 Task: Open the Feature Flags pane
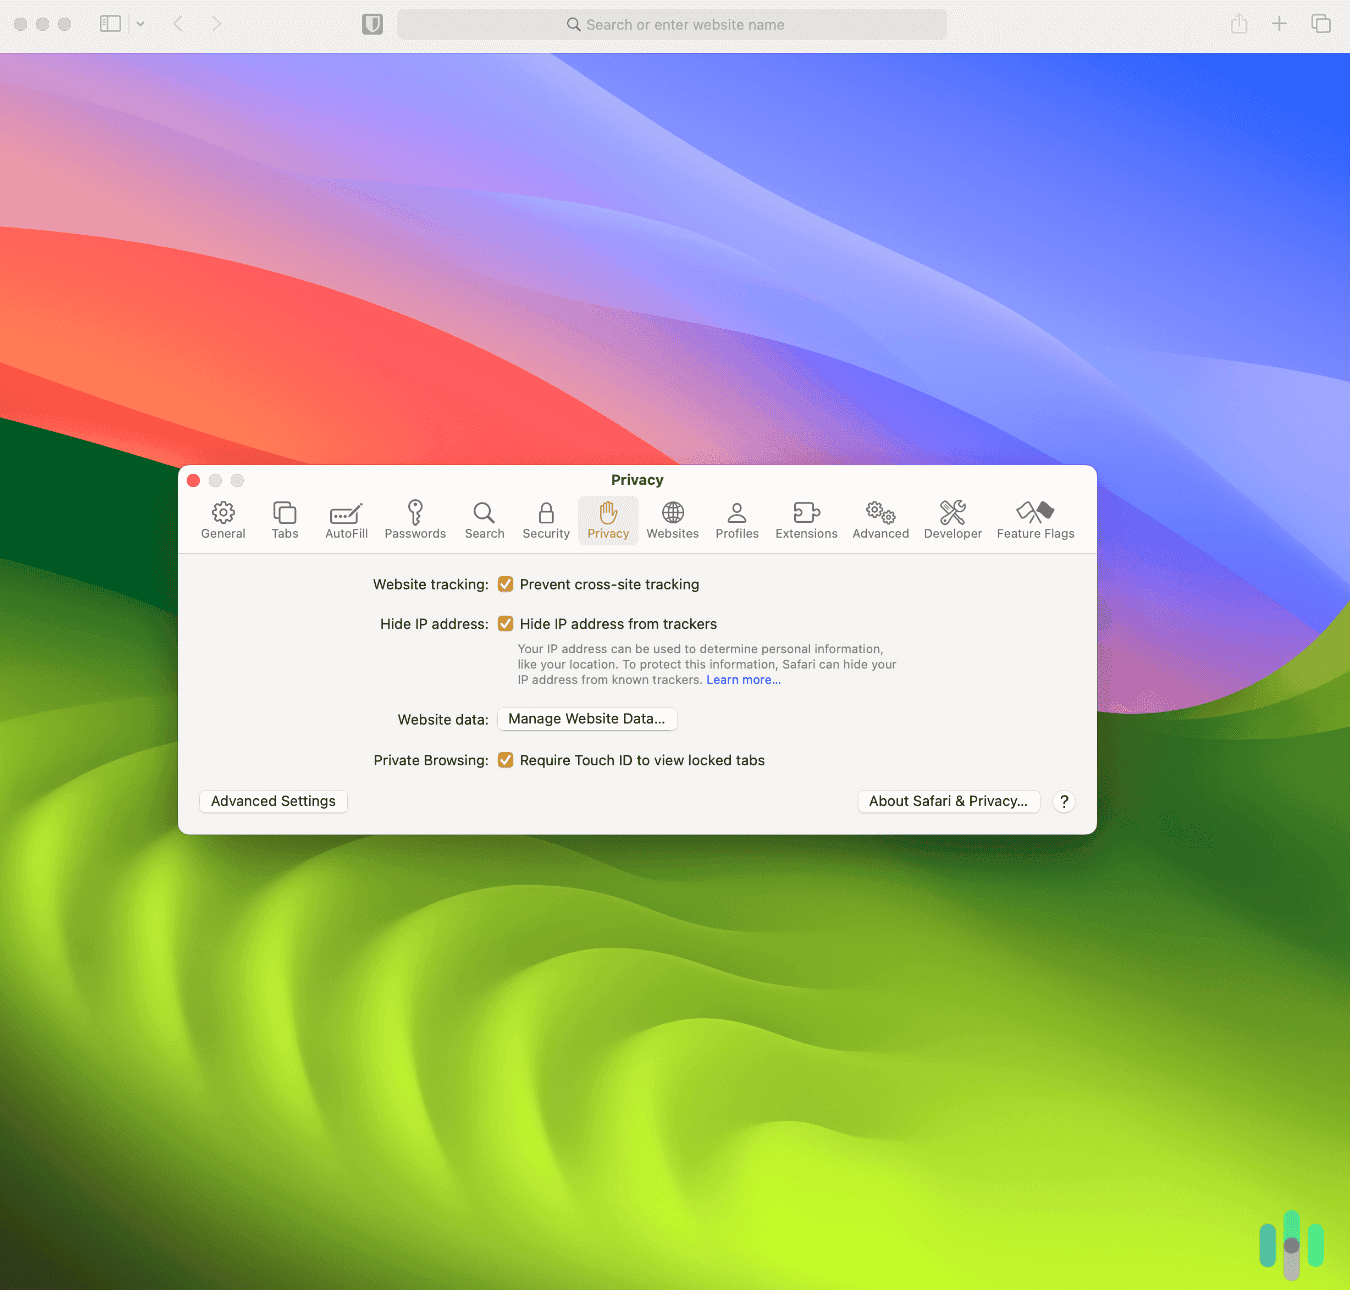[x=1035, y=519]
